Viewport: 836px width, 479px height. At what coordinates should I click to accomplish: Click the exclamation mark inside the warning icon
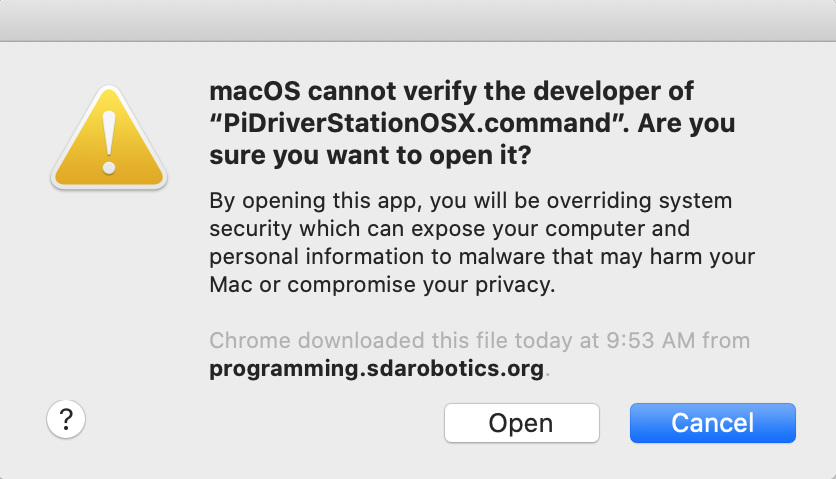pyautogui.click(x=109, y=142)
